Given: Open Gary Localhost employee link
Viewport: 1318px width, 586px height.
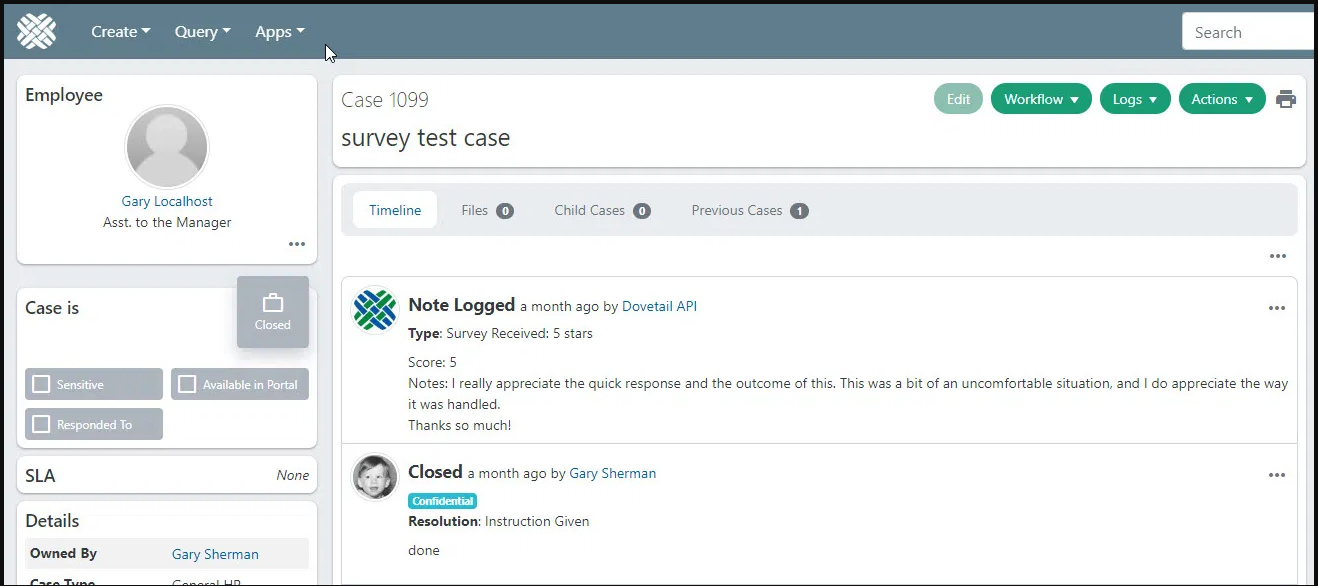Looking at the screenshot, I should (x=167, y=201).
